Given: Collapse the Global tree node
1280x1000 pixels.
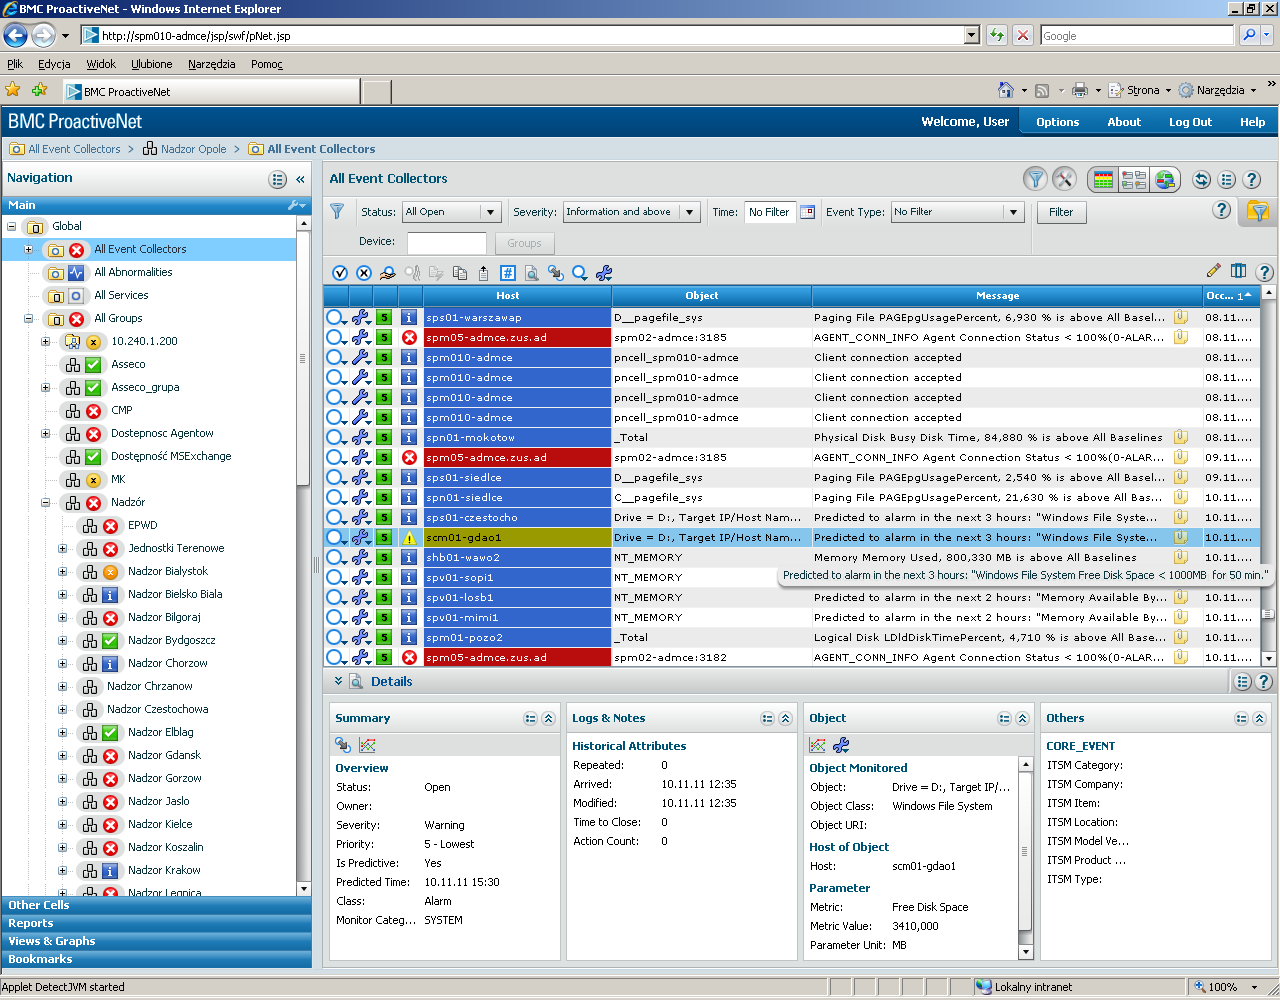Looking at the screenshot, I should tap(12, 226).
